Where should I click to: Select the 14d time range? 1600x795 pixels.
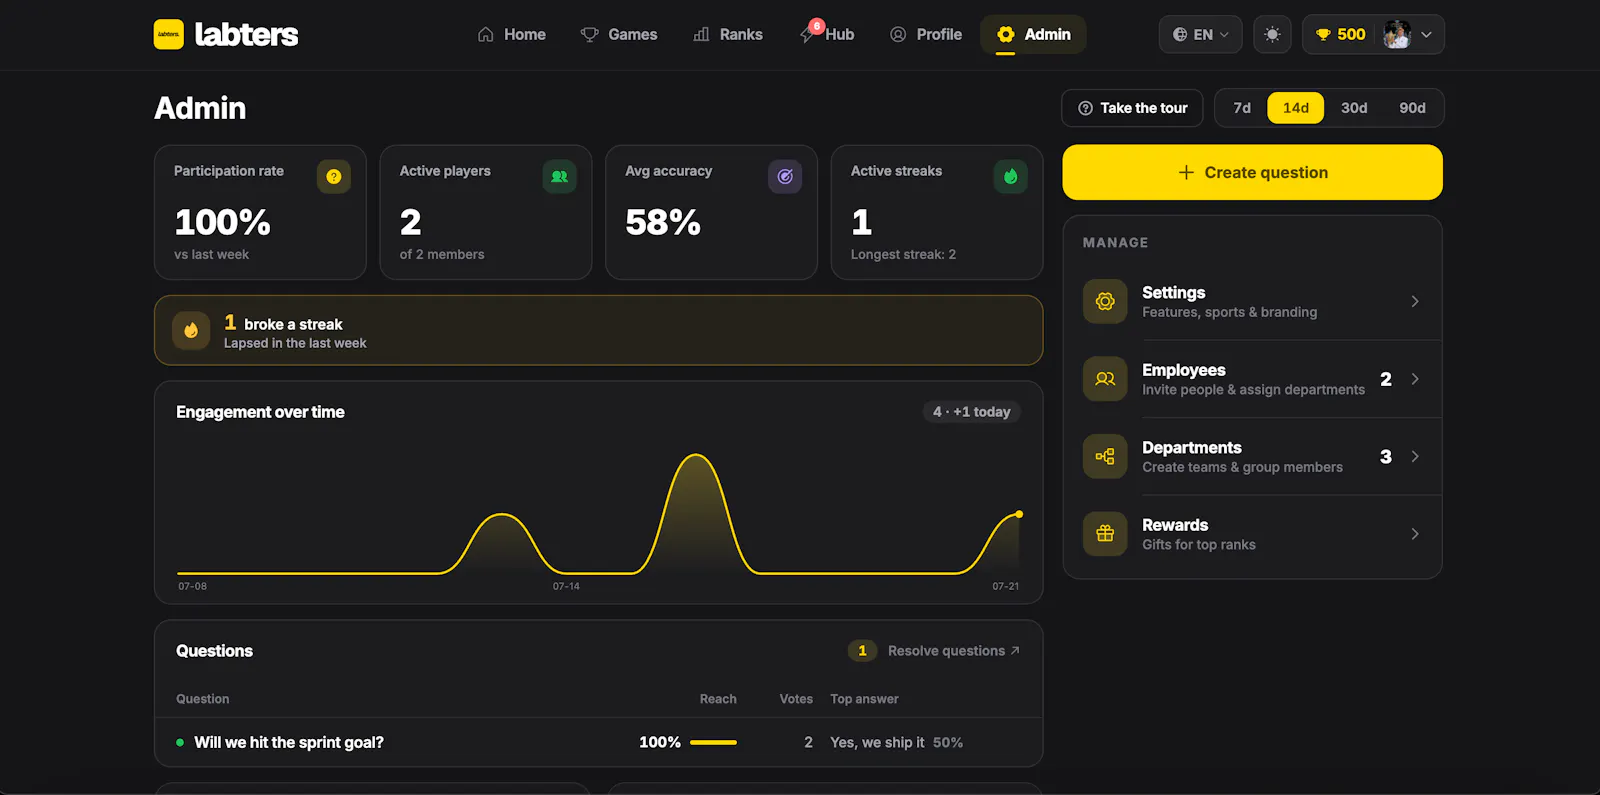[1296, 108]
